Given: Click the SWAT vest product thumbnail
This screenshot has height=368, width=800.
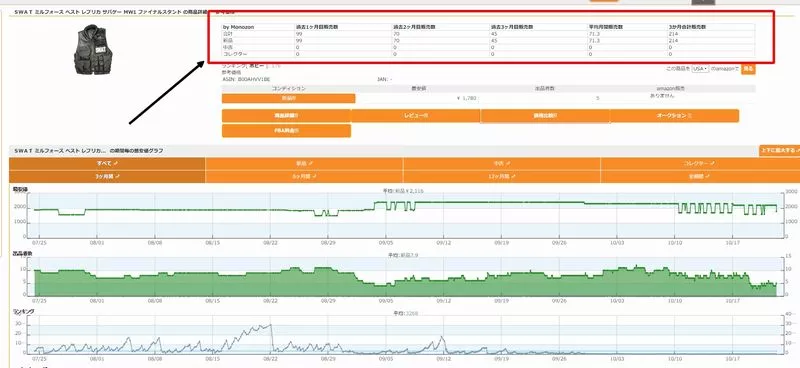Looking at the screenshot, I should 93,50.
